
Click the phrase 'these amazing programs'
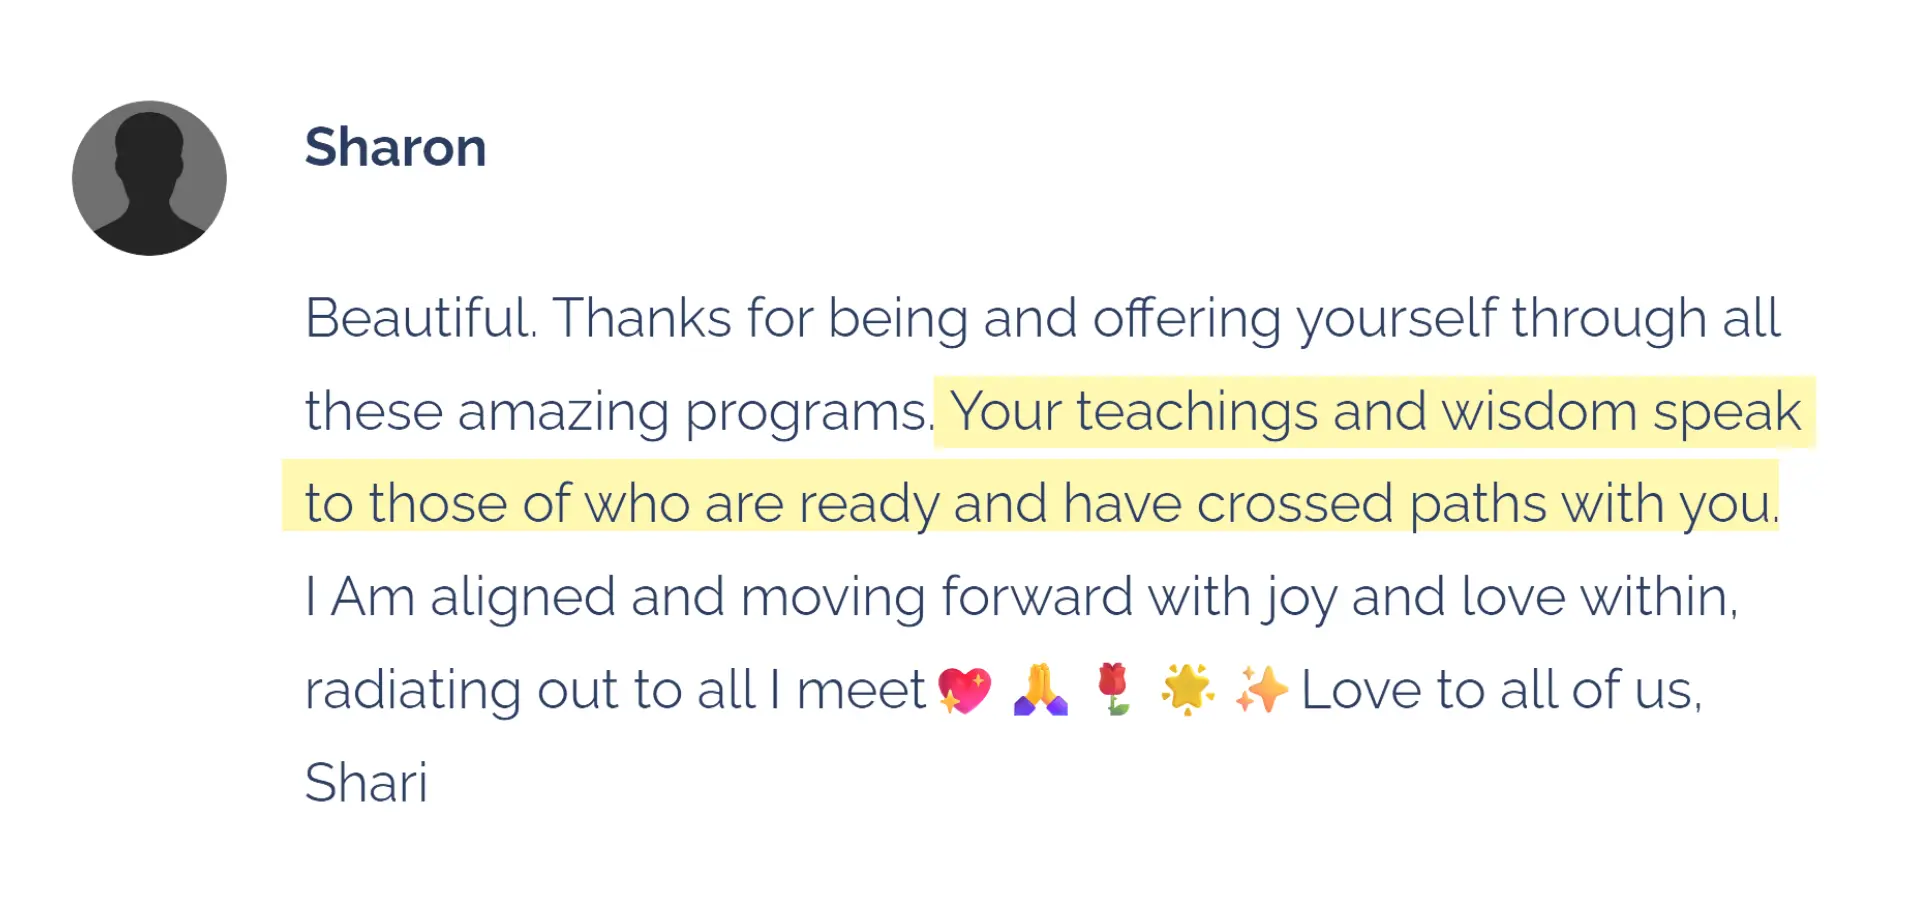pos(616,412)
